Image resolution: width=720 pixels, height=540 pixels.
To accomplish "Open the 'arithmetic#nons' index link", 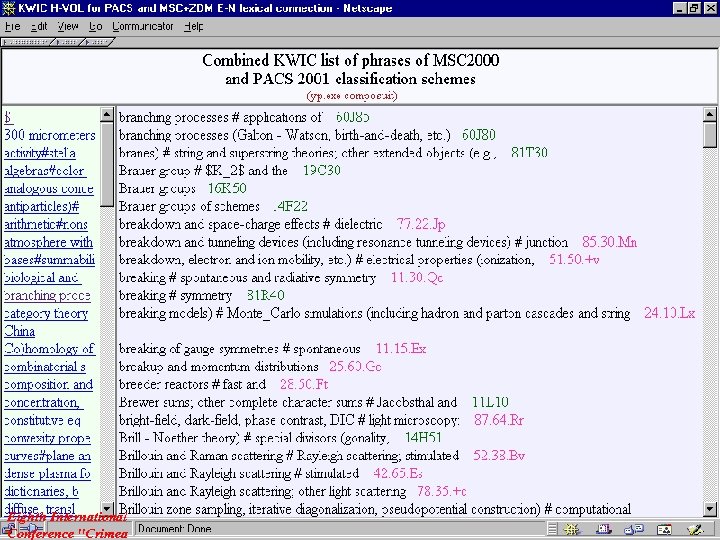I will coord(46,225).
